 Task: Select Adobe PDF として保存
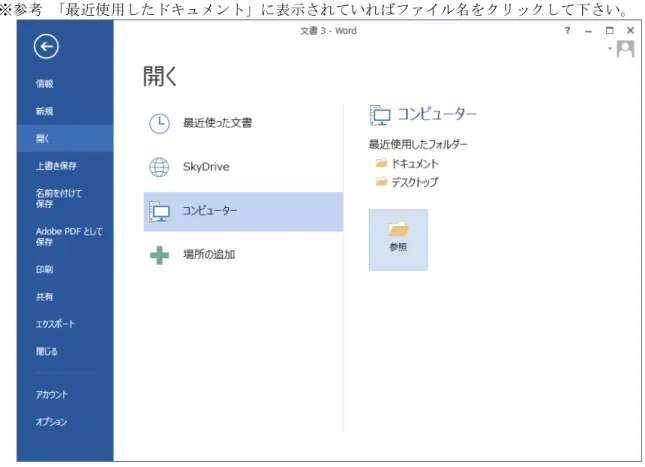tap(69, 237)
